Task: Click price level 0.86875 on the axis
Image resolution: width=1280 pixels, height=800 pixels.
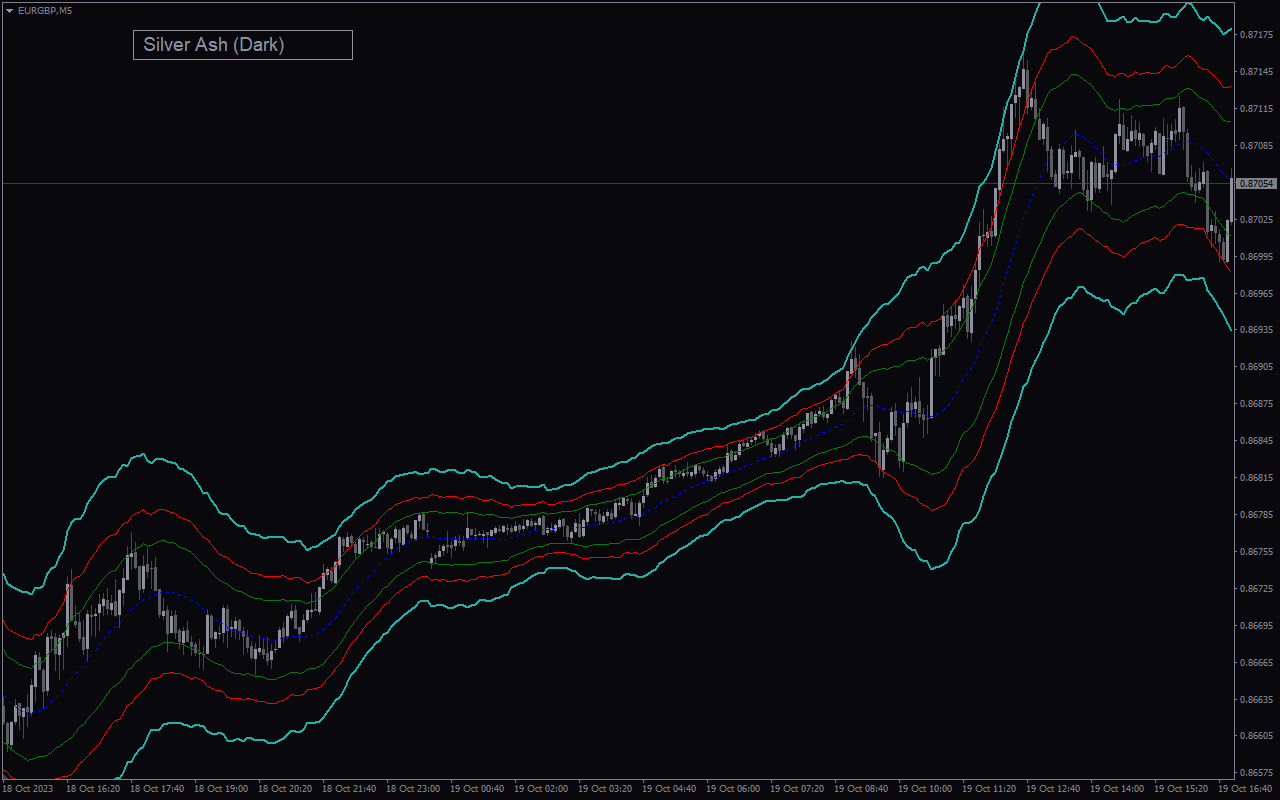Action: (x=1256, y=404)
